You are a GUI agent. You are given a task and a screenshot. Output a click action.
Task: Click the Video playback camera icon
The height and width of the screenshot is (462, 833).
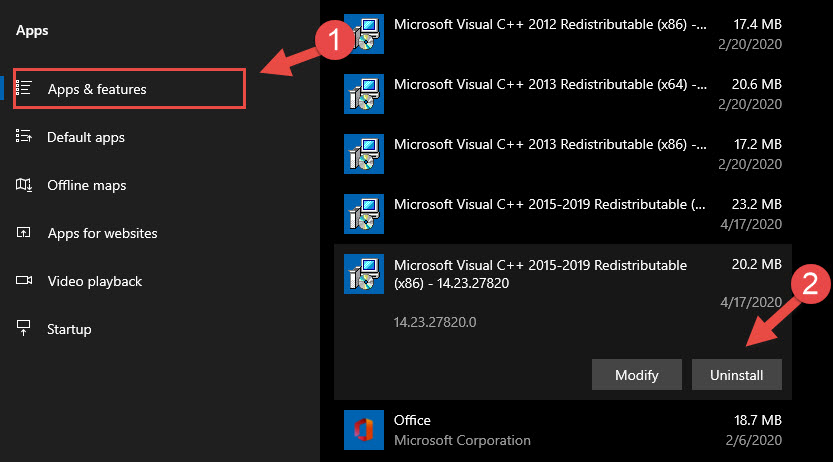[24, 280]
